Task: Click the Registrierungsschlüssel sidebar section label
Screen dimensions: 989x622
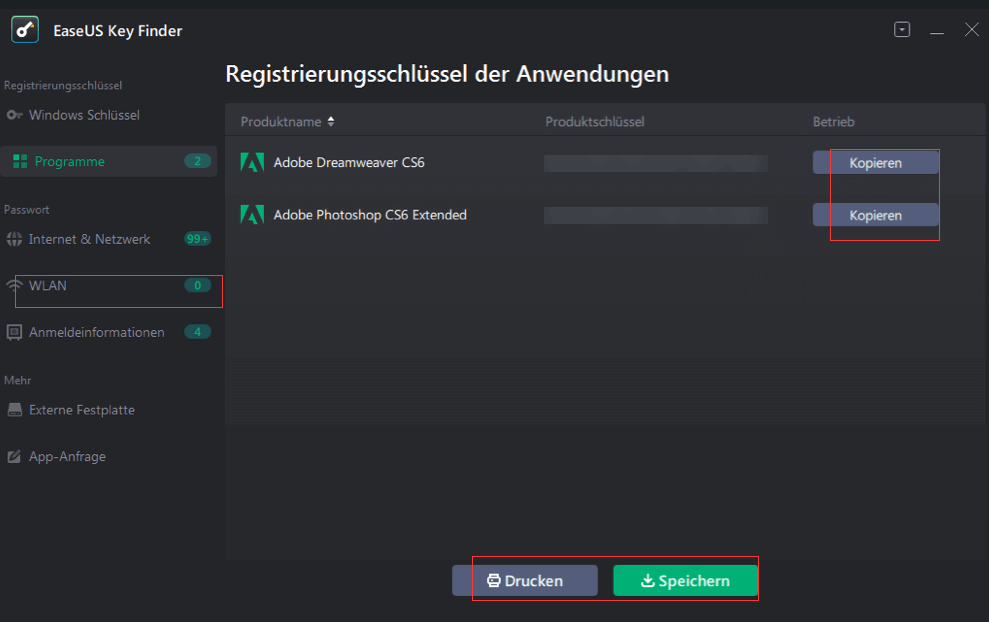Action: click(63, 85)
